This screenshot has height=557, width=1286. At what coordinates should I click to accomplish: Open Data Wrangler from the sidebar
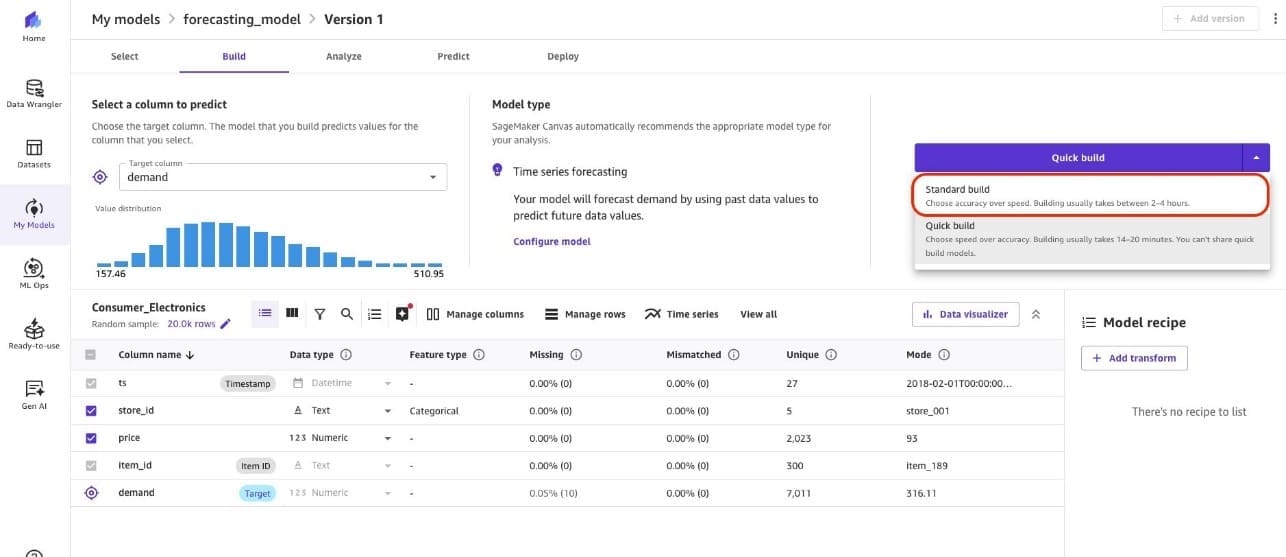pos(34,93)
